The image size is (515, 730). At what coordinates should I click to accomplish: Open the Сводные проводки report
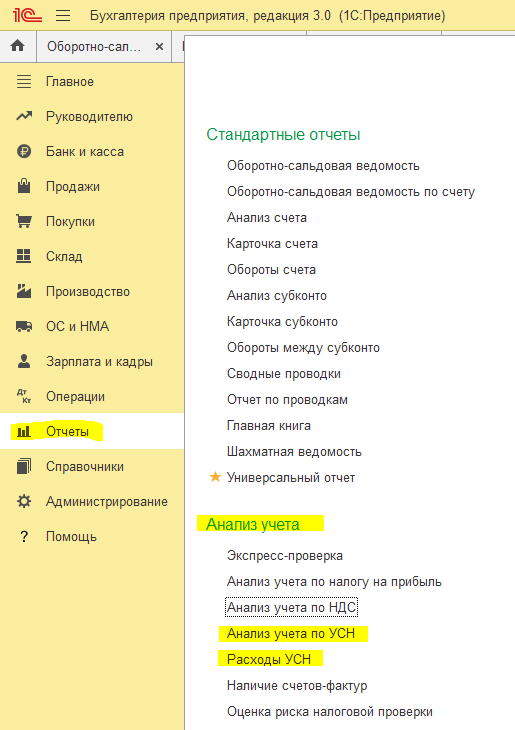(x=284, y=374)
